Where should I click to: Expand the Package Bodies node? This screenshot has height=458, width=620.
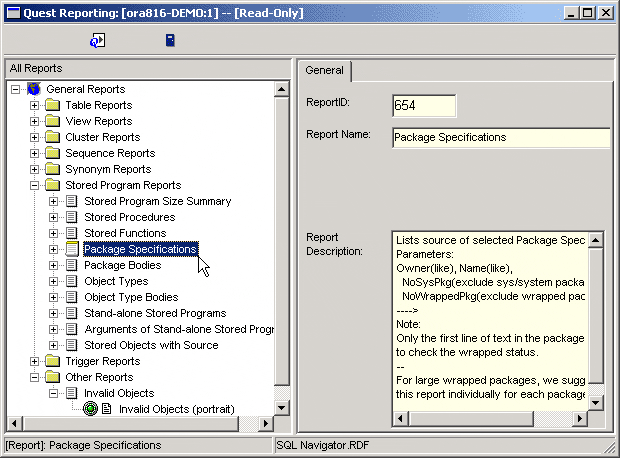tap(53, 265)
